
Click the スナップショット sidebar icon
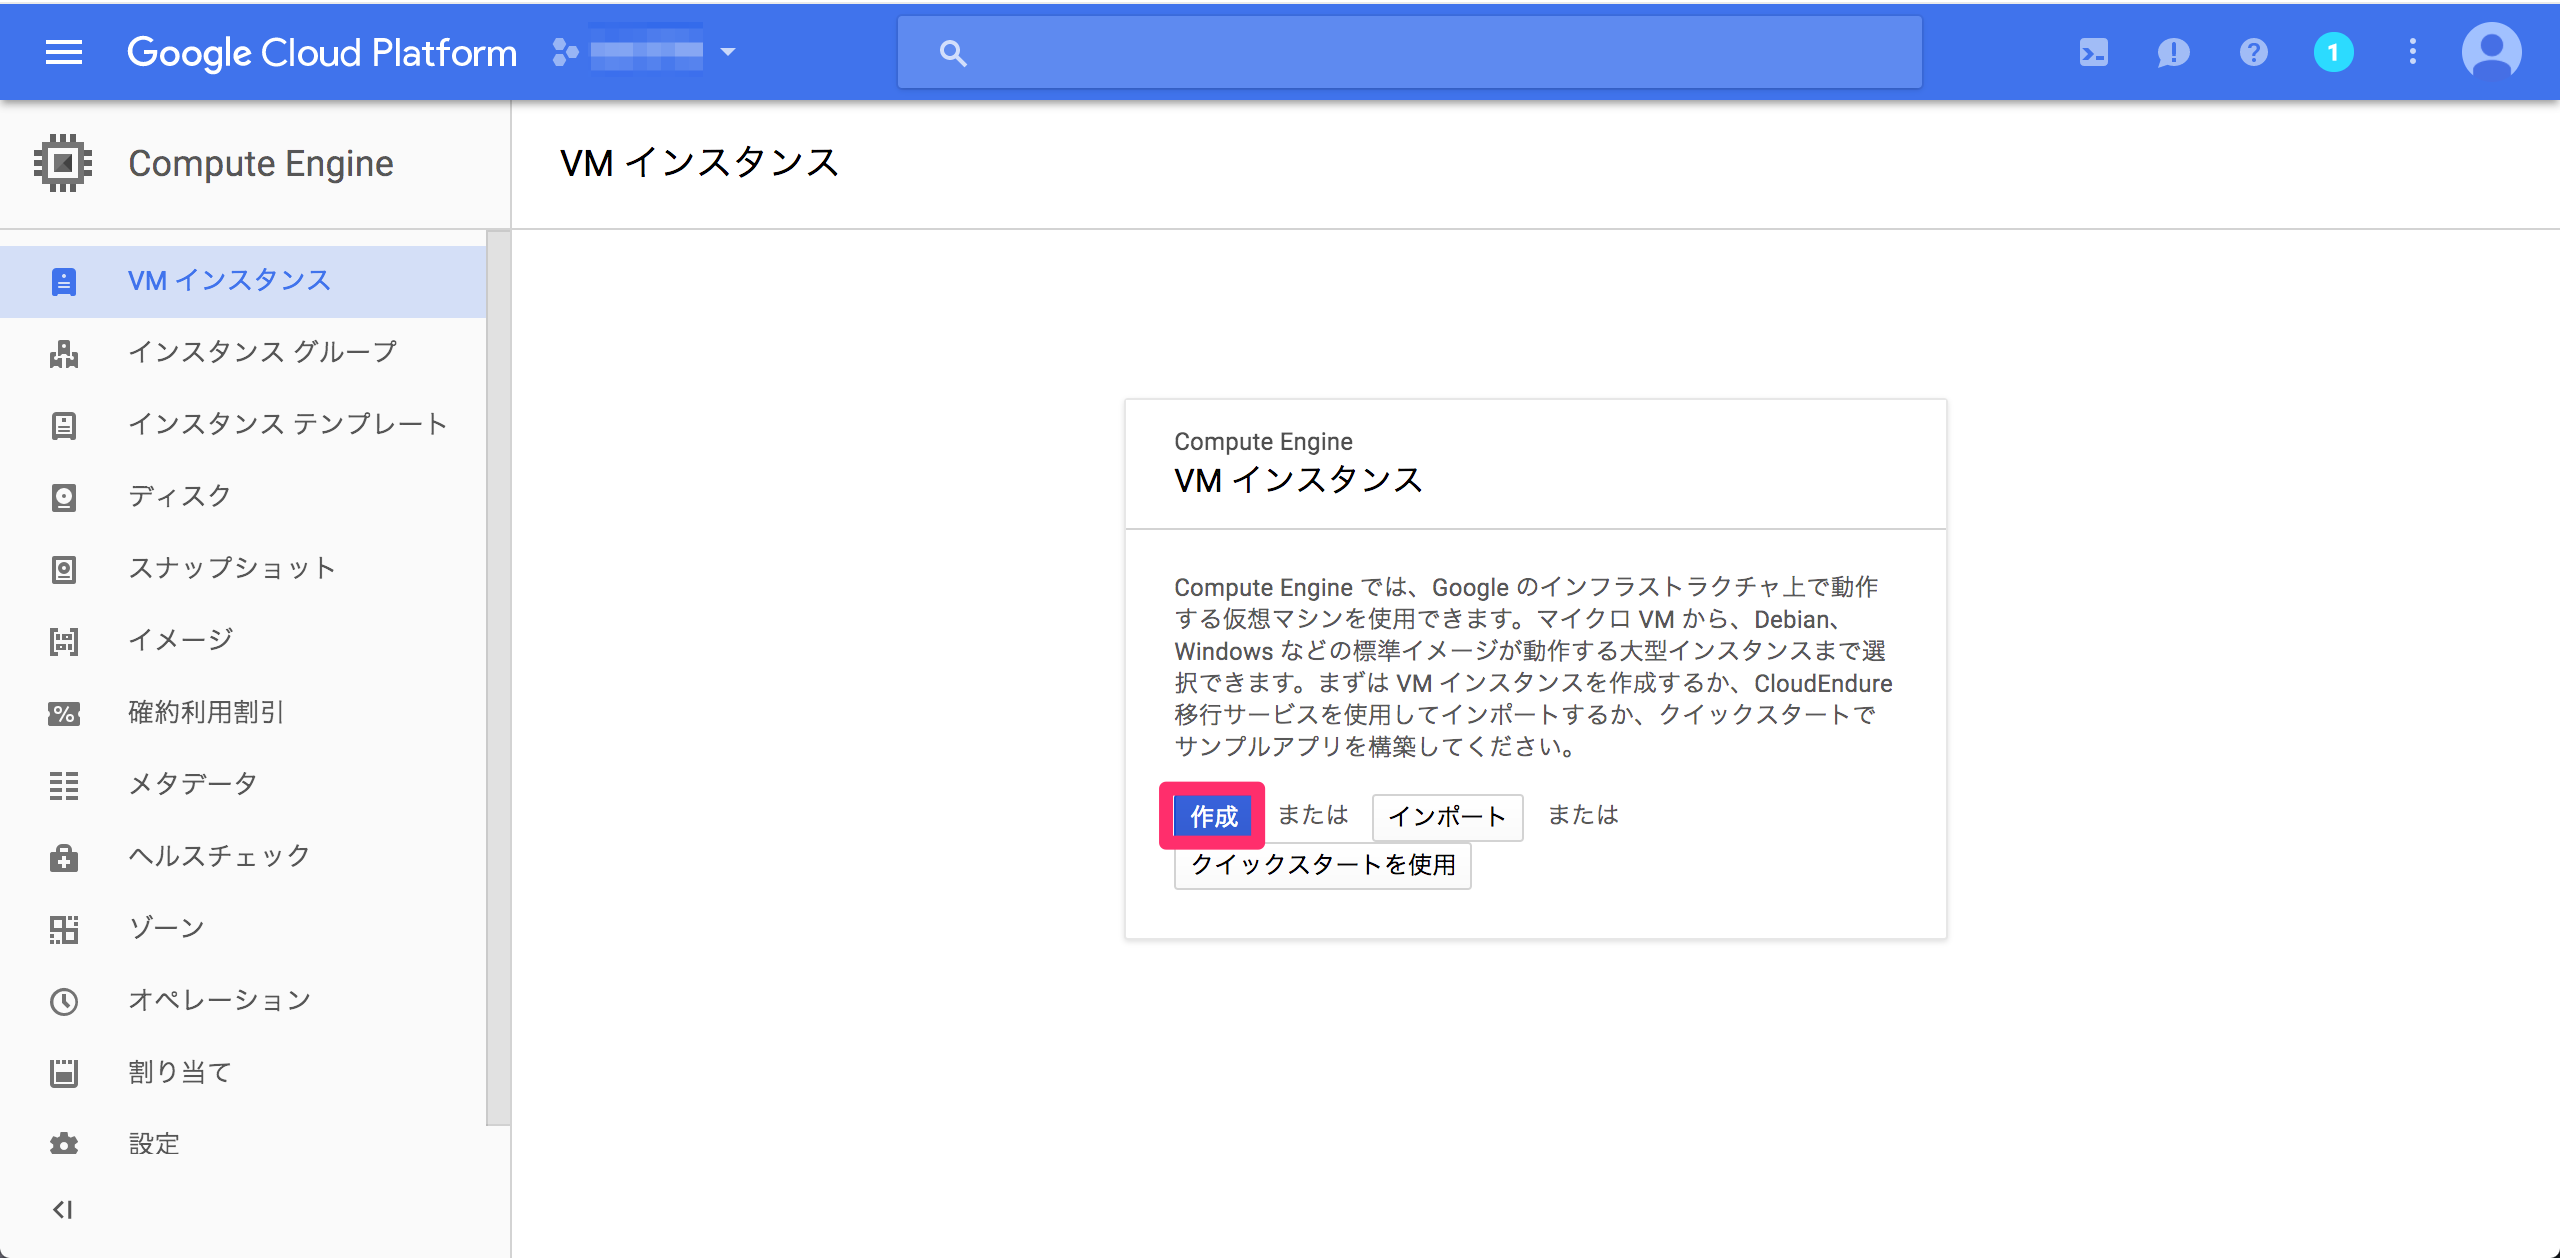(62, 566)
